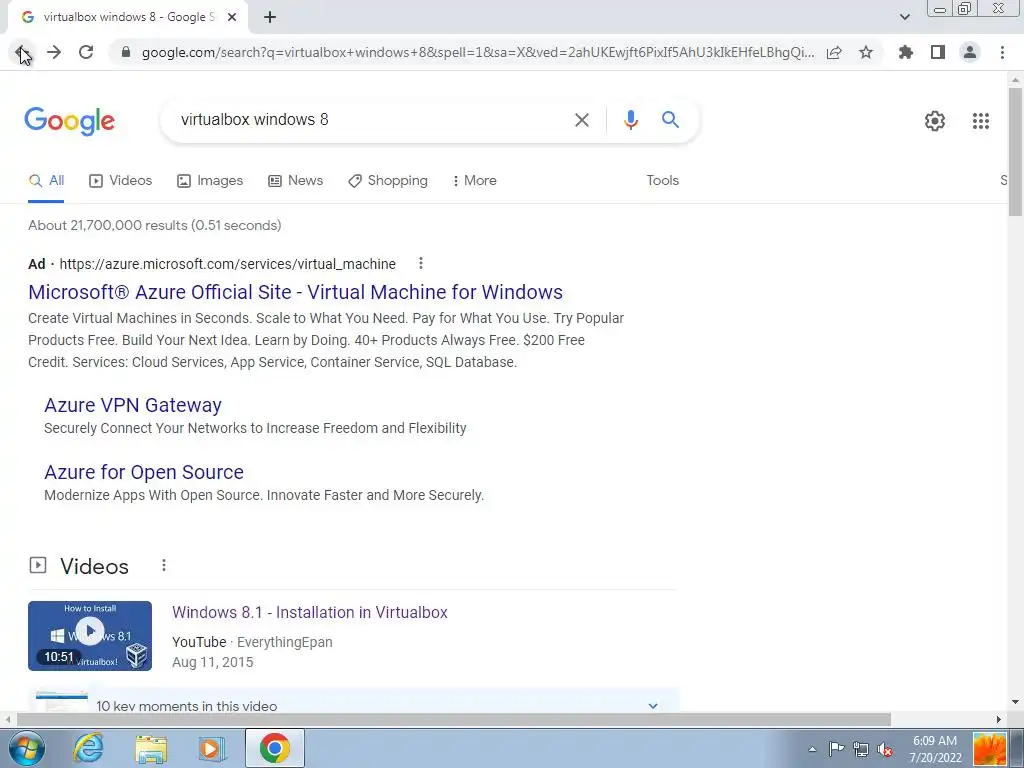Viewport: 1024px width, 768px height.
Task: Open Windows Explorer folder from taskbar
Action: (151, 748)
